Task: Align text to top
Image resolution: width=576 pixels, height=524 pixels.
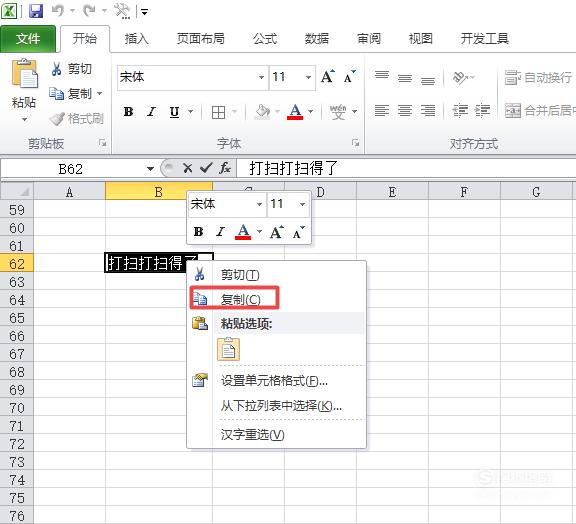Action: [x=382, y=77]
